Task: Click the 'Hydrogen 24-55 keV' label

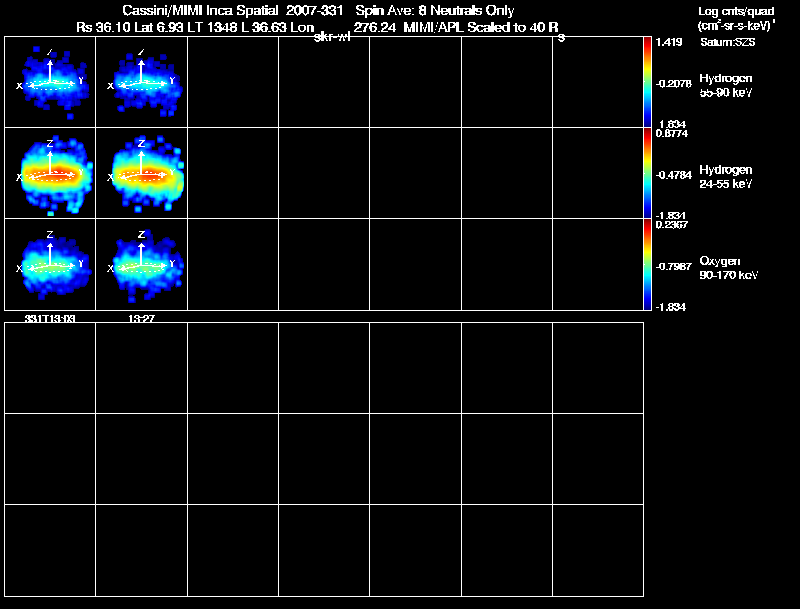Action: coord(726,177)
